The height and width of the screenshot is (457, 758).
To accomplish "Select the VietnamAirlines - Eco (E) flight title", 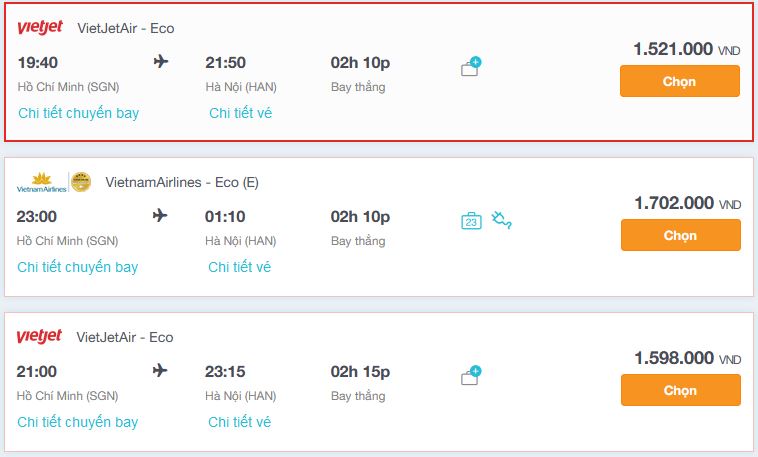I will click(182, 182).
